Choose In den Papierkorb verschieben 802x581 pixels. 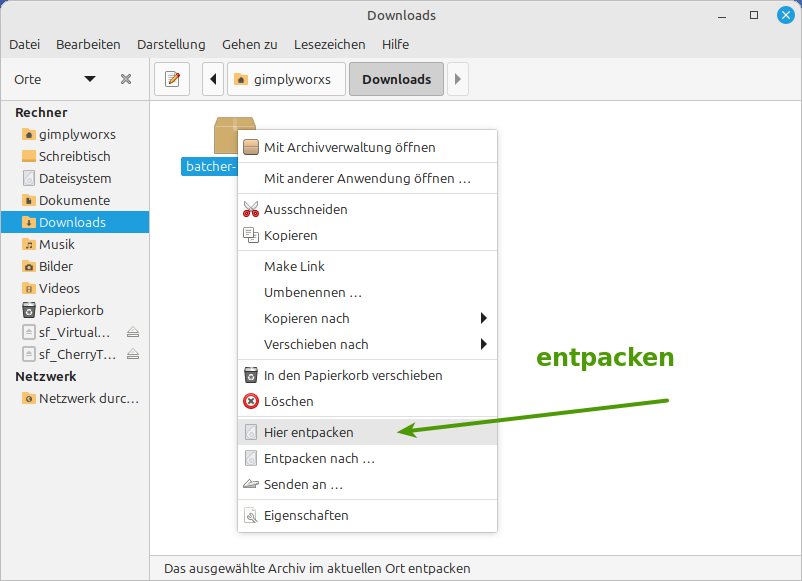pos(367,375)
